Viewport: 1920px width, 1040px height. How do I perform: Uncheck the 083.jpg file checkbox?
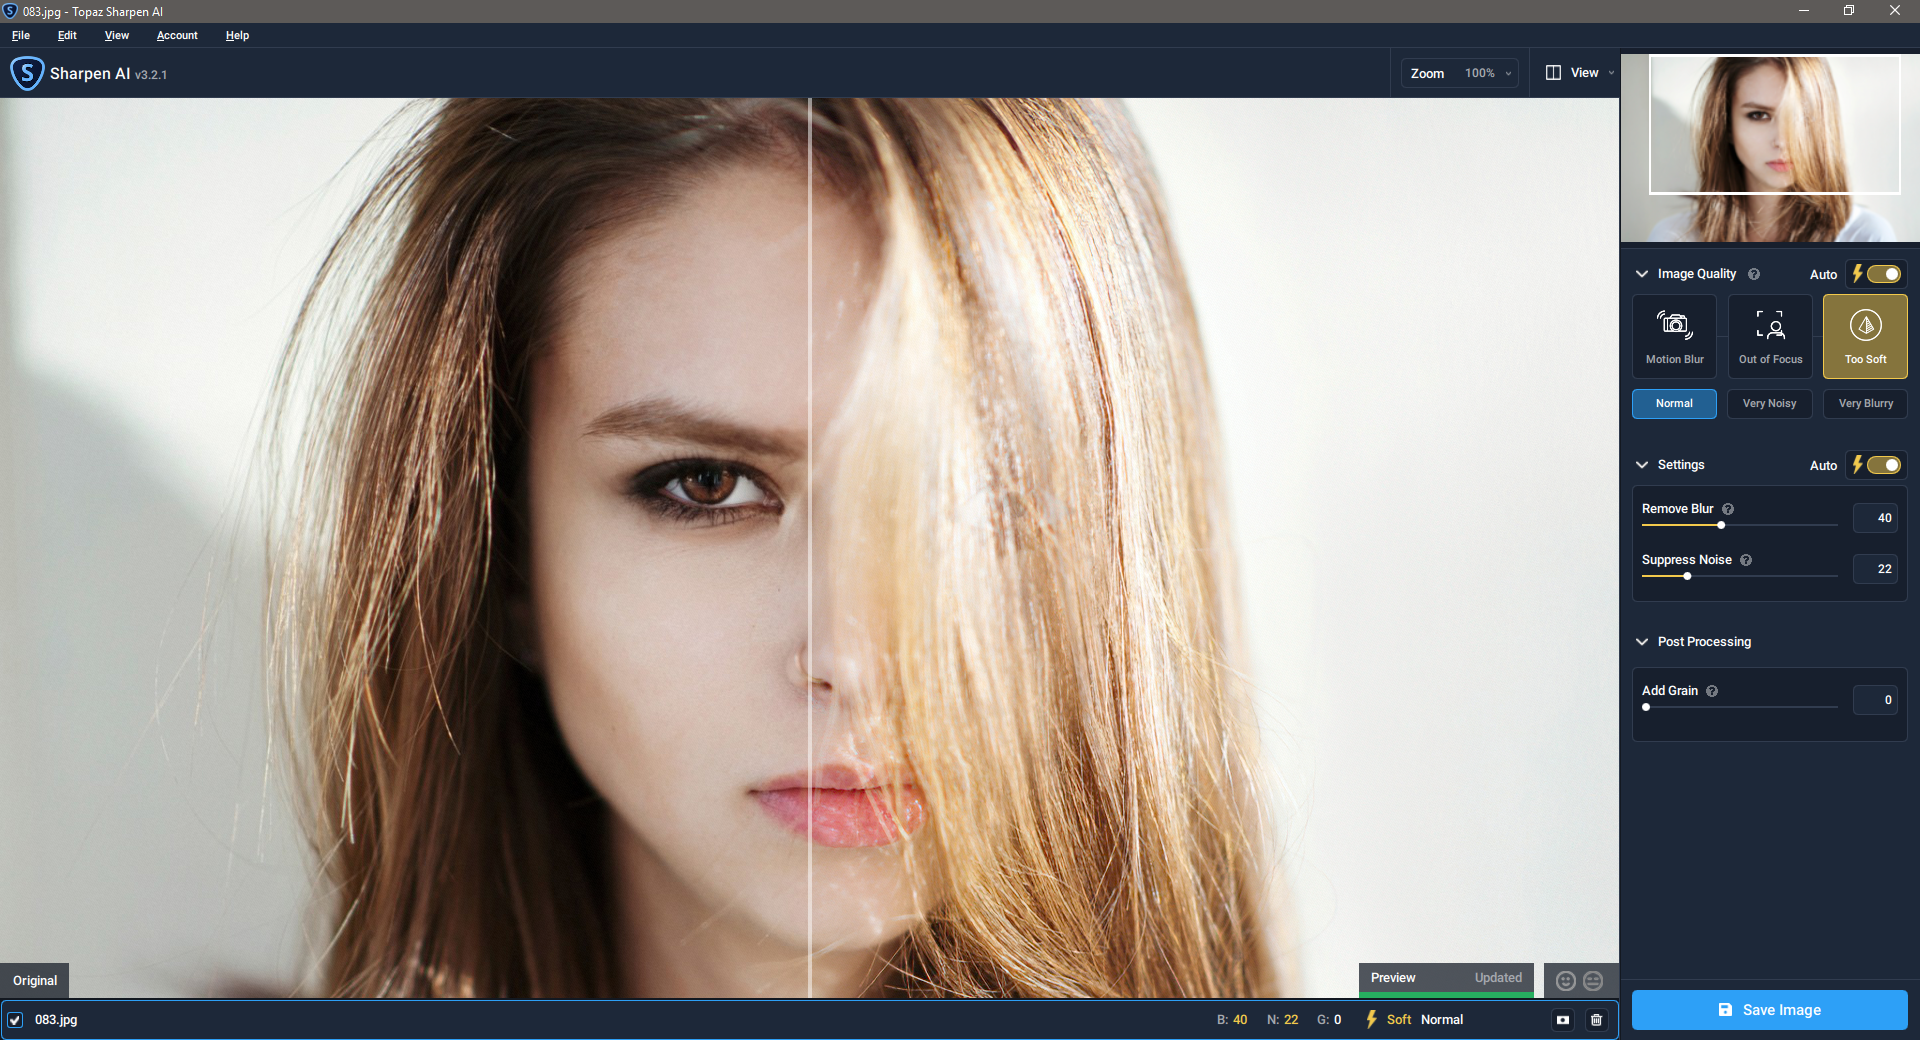coord(16,1020)
